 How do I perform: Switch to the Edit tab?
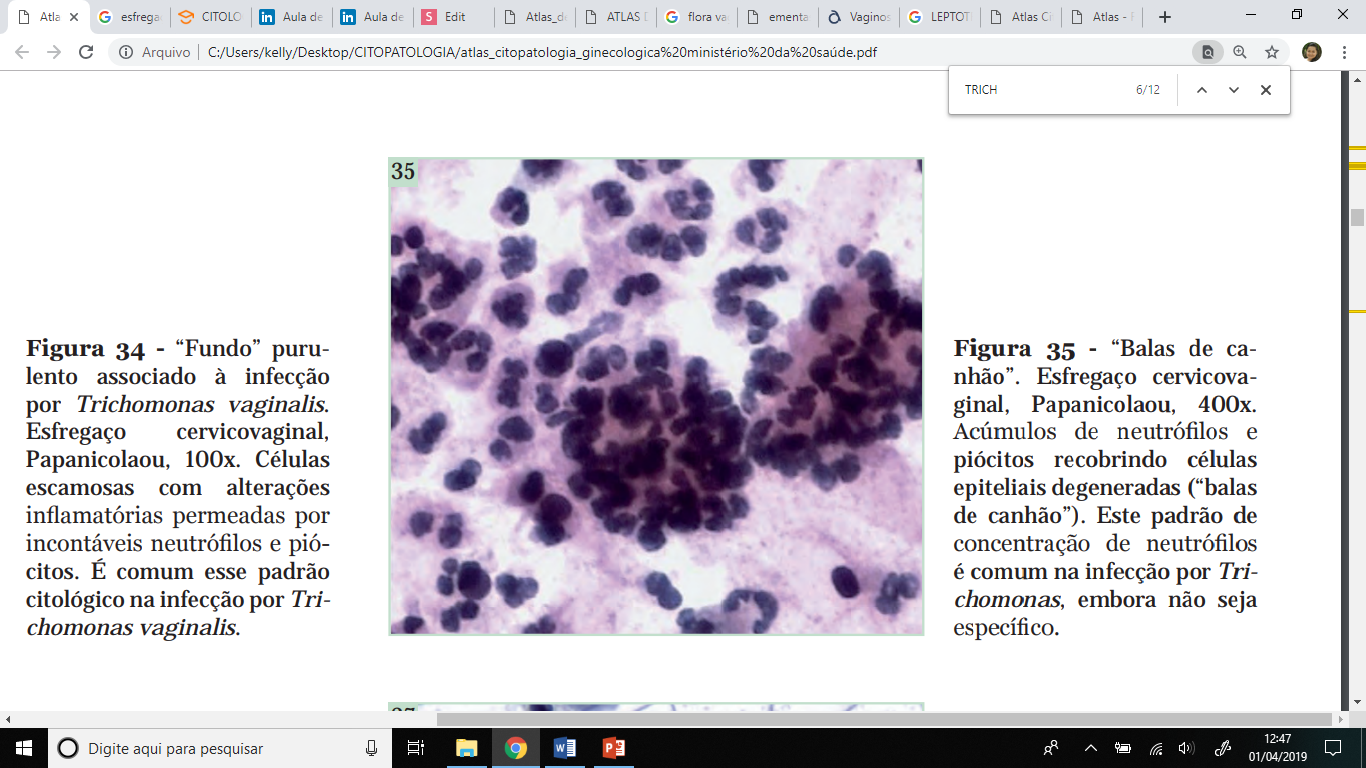coord(453,17)
